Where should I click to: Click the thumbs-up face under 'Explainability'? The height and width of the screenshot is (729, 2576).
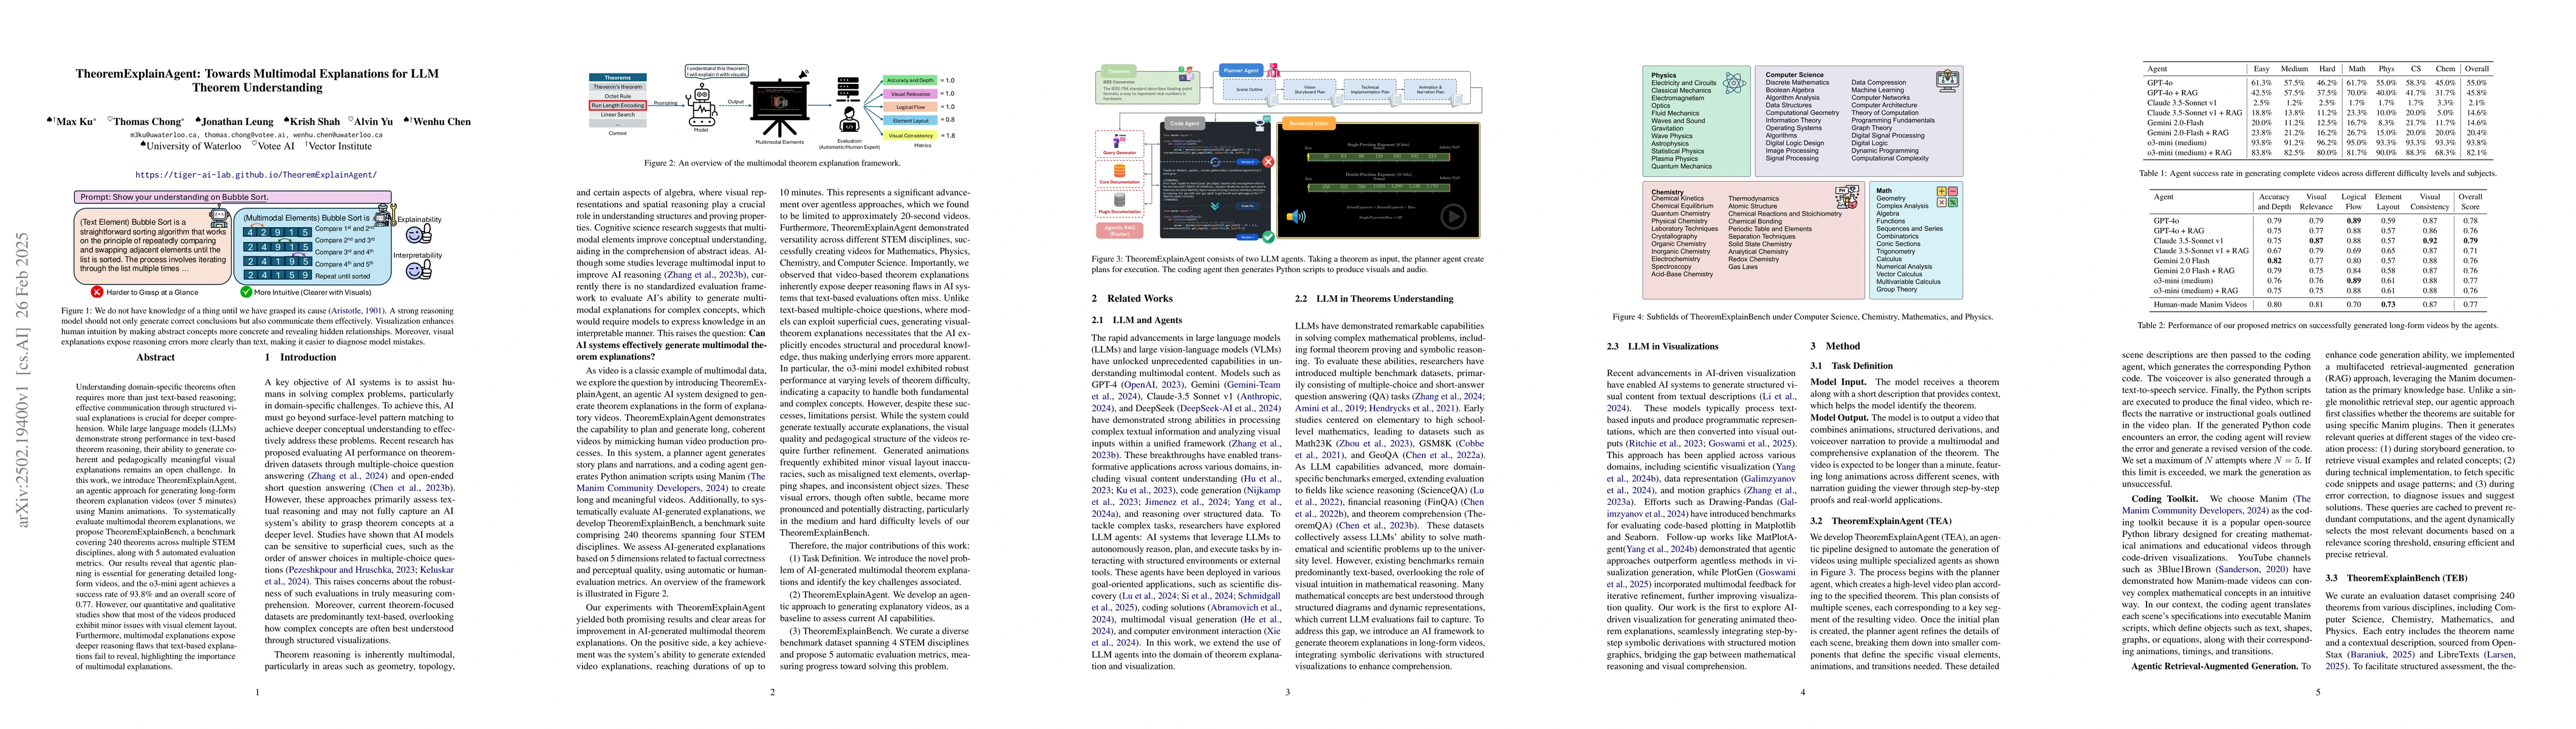coord(419,234)
